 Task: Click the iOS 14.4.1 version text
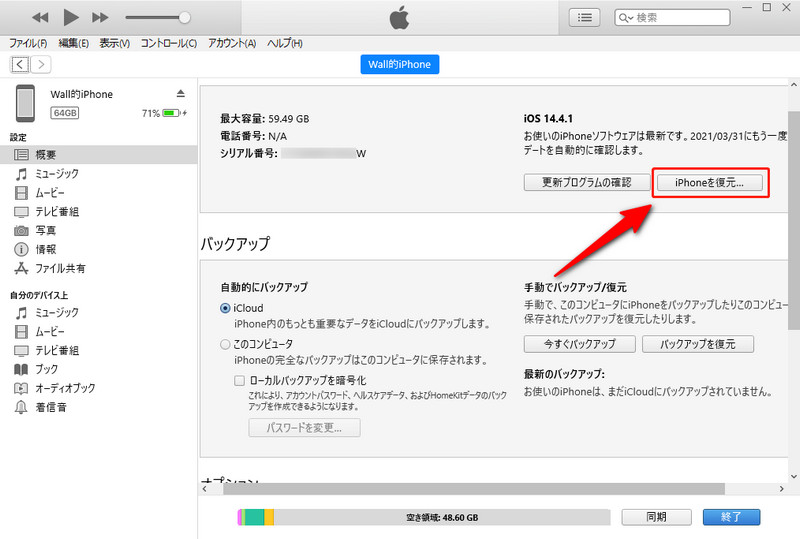pos(548,119)
